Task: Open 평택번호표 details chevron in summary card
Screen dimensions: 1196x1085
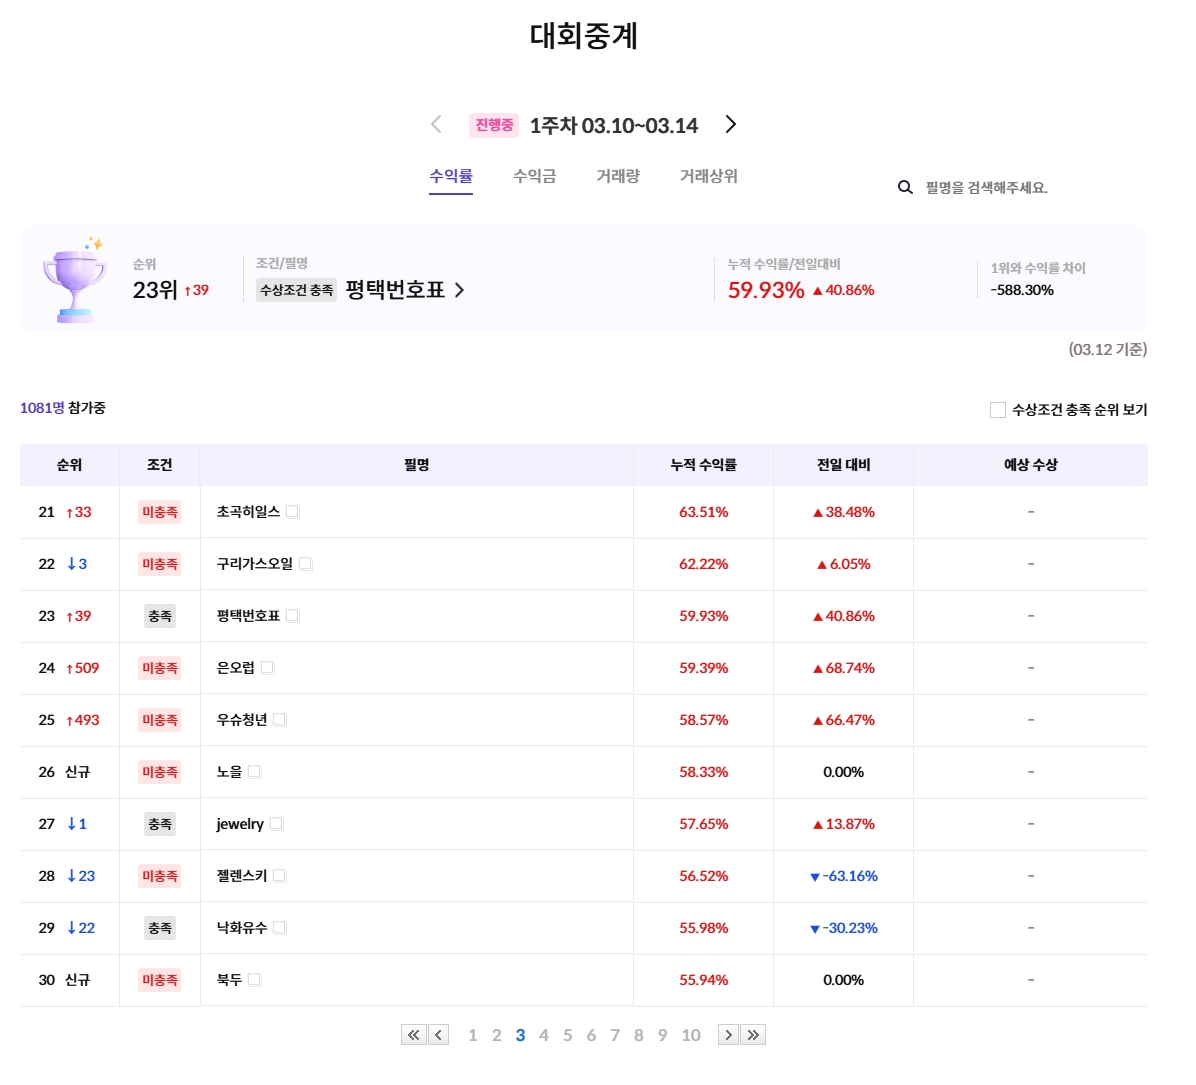Action: (x=459, y=290)
